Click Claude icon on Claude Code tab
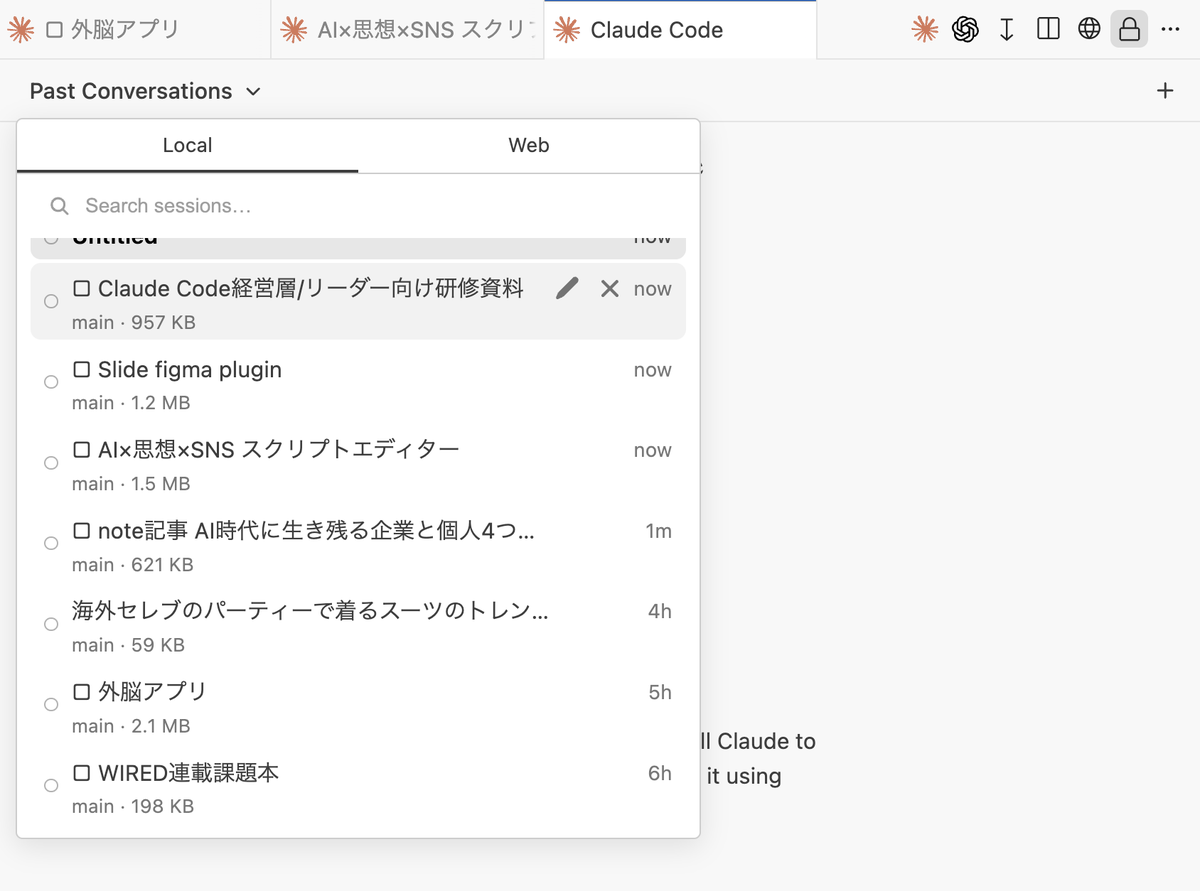Viewport: 1200px width, 891px height. 566,30
